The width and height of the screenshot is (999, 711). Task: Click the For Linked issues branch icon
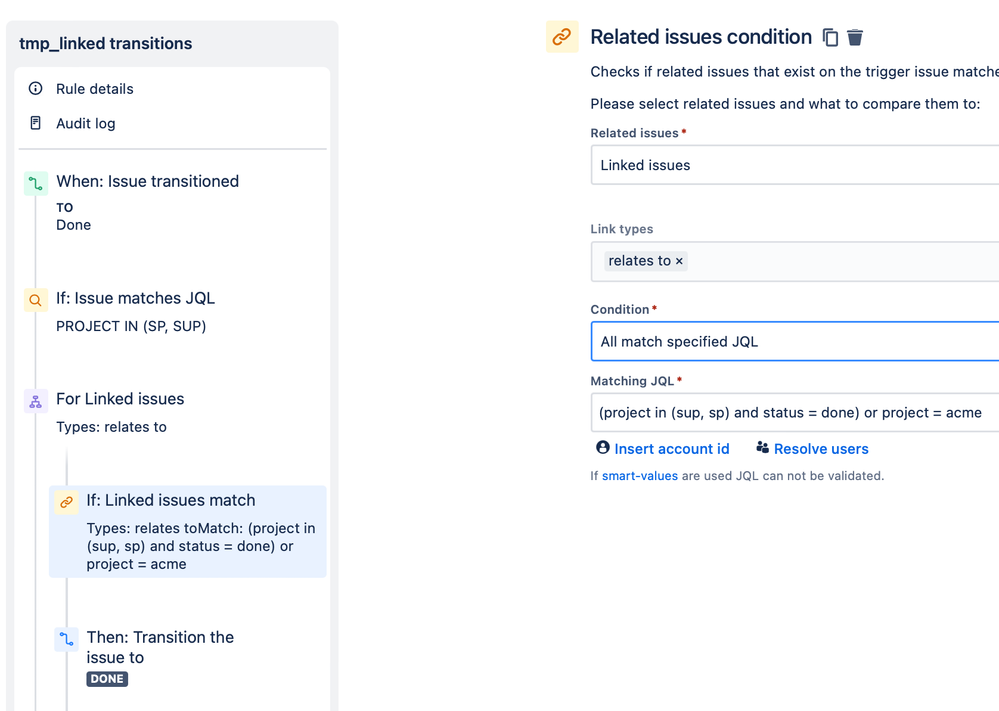tap(36, 401)
